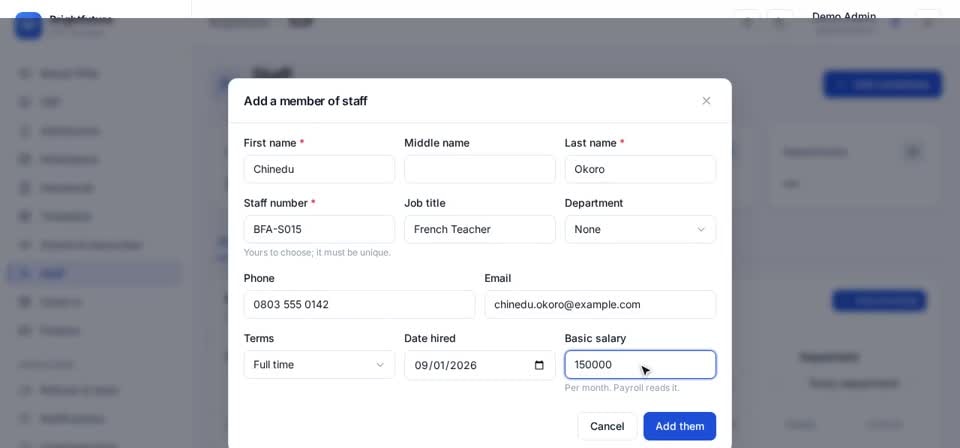Screen dimensions: 960x448
Task: Focus the Email field with chinedu.okoro@example.com
Action: point(600,304)
